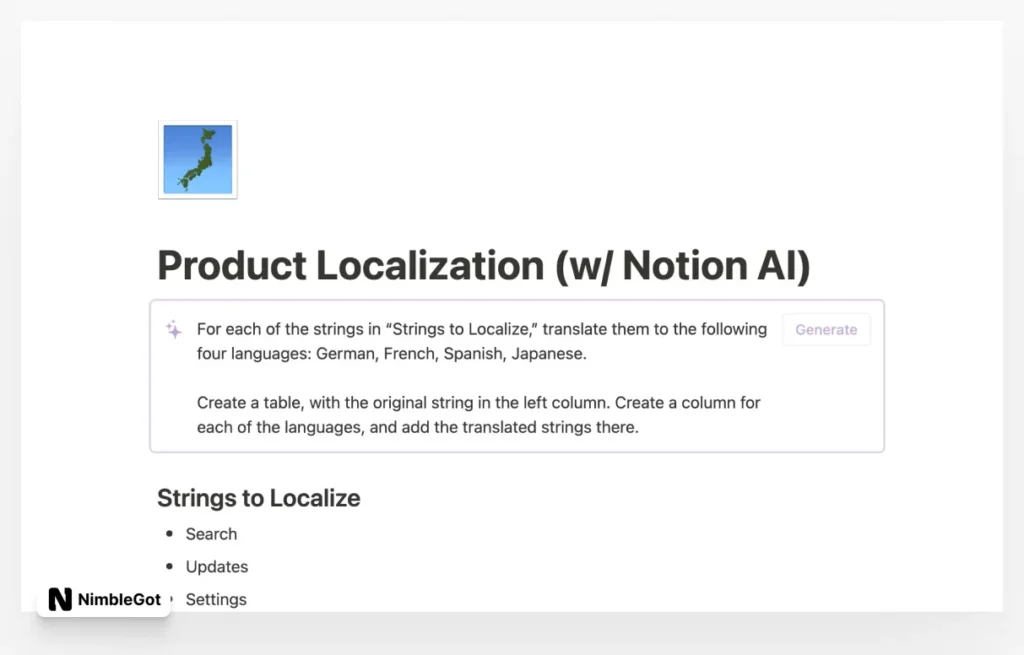
Task: Select the Strings to Localize heading
Action: [259, 498]
